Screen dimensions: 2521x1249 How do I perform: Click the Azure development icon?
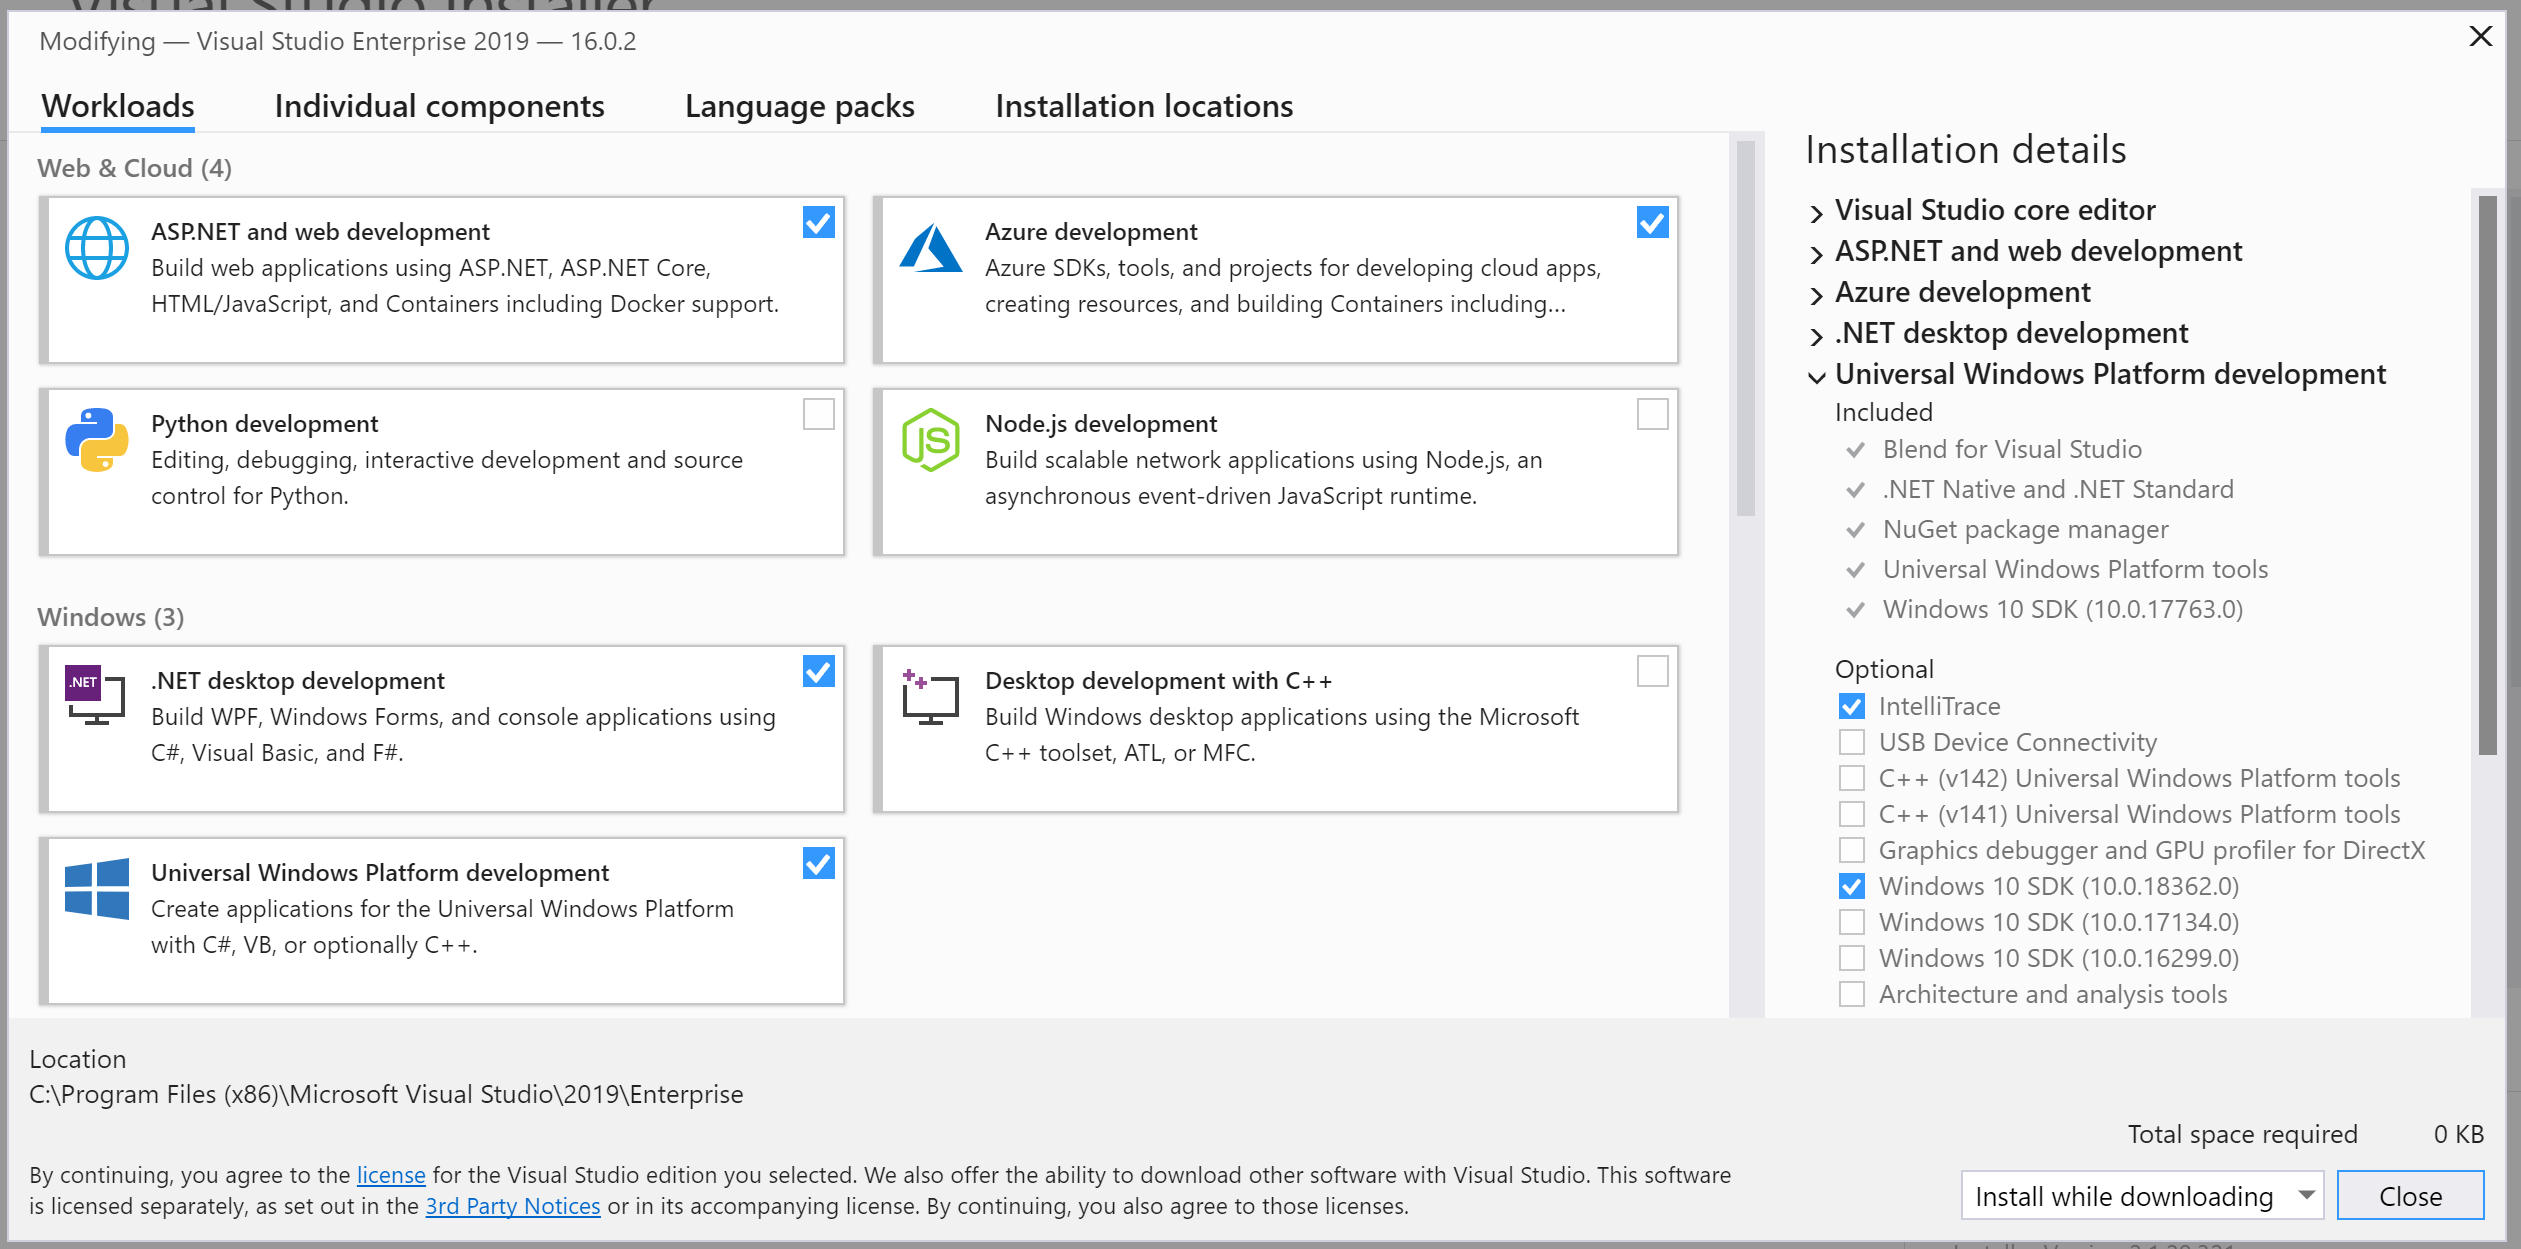click(x=930, y=248)
